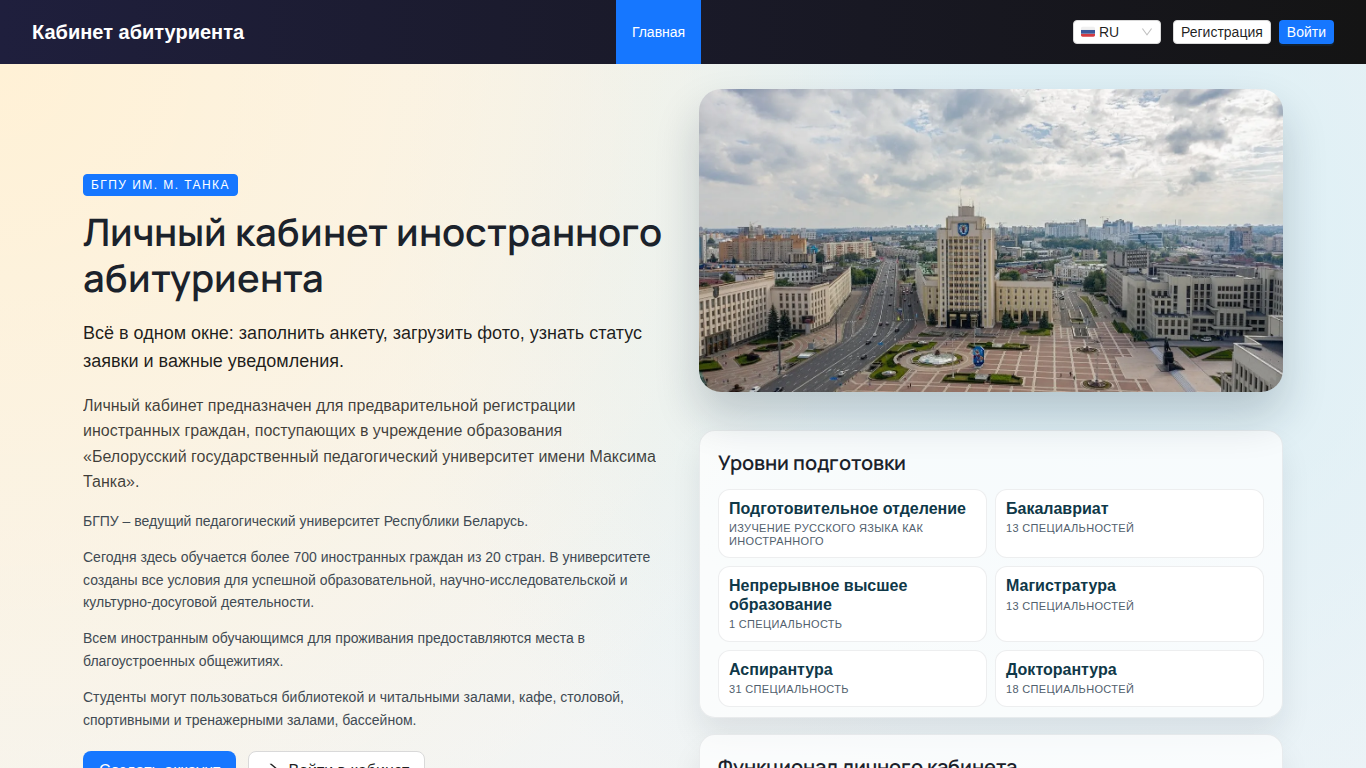Click the blue Войти button in header
The image size is (1366, 768).
[1307, 32]
